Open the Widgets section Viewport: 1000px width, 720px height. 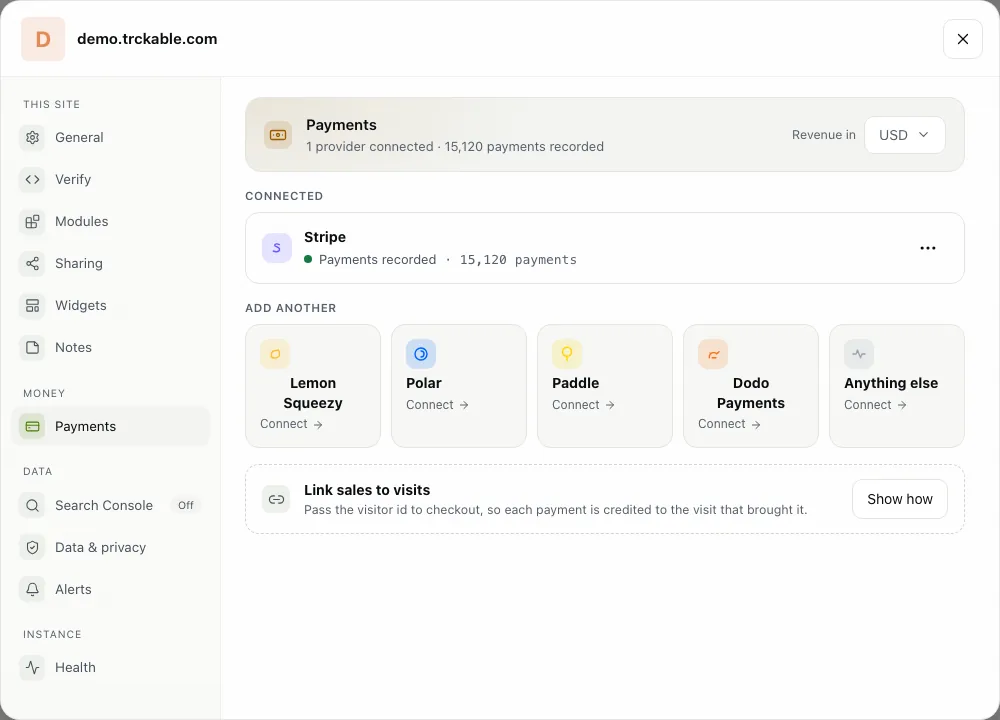point(110,305)
